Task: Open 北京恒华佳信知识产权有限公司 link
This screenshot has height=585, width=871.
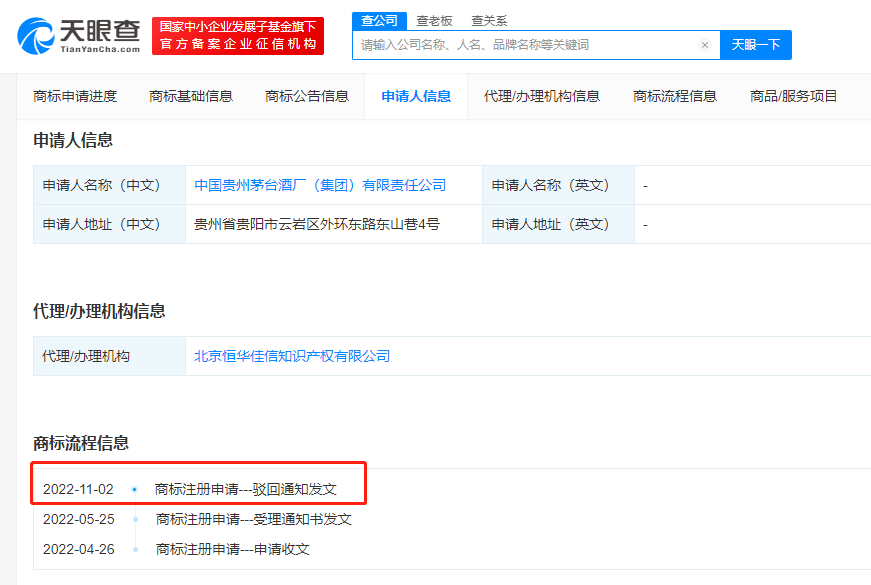Action: click(x=292, y=356)
